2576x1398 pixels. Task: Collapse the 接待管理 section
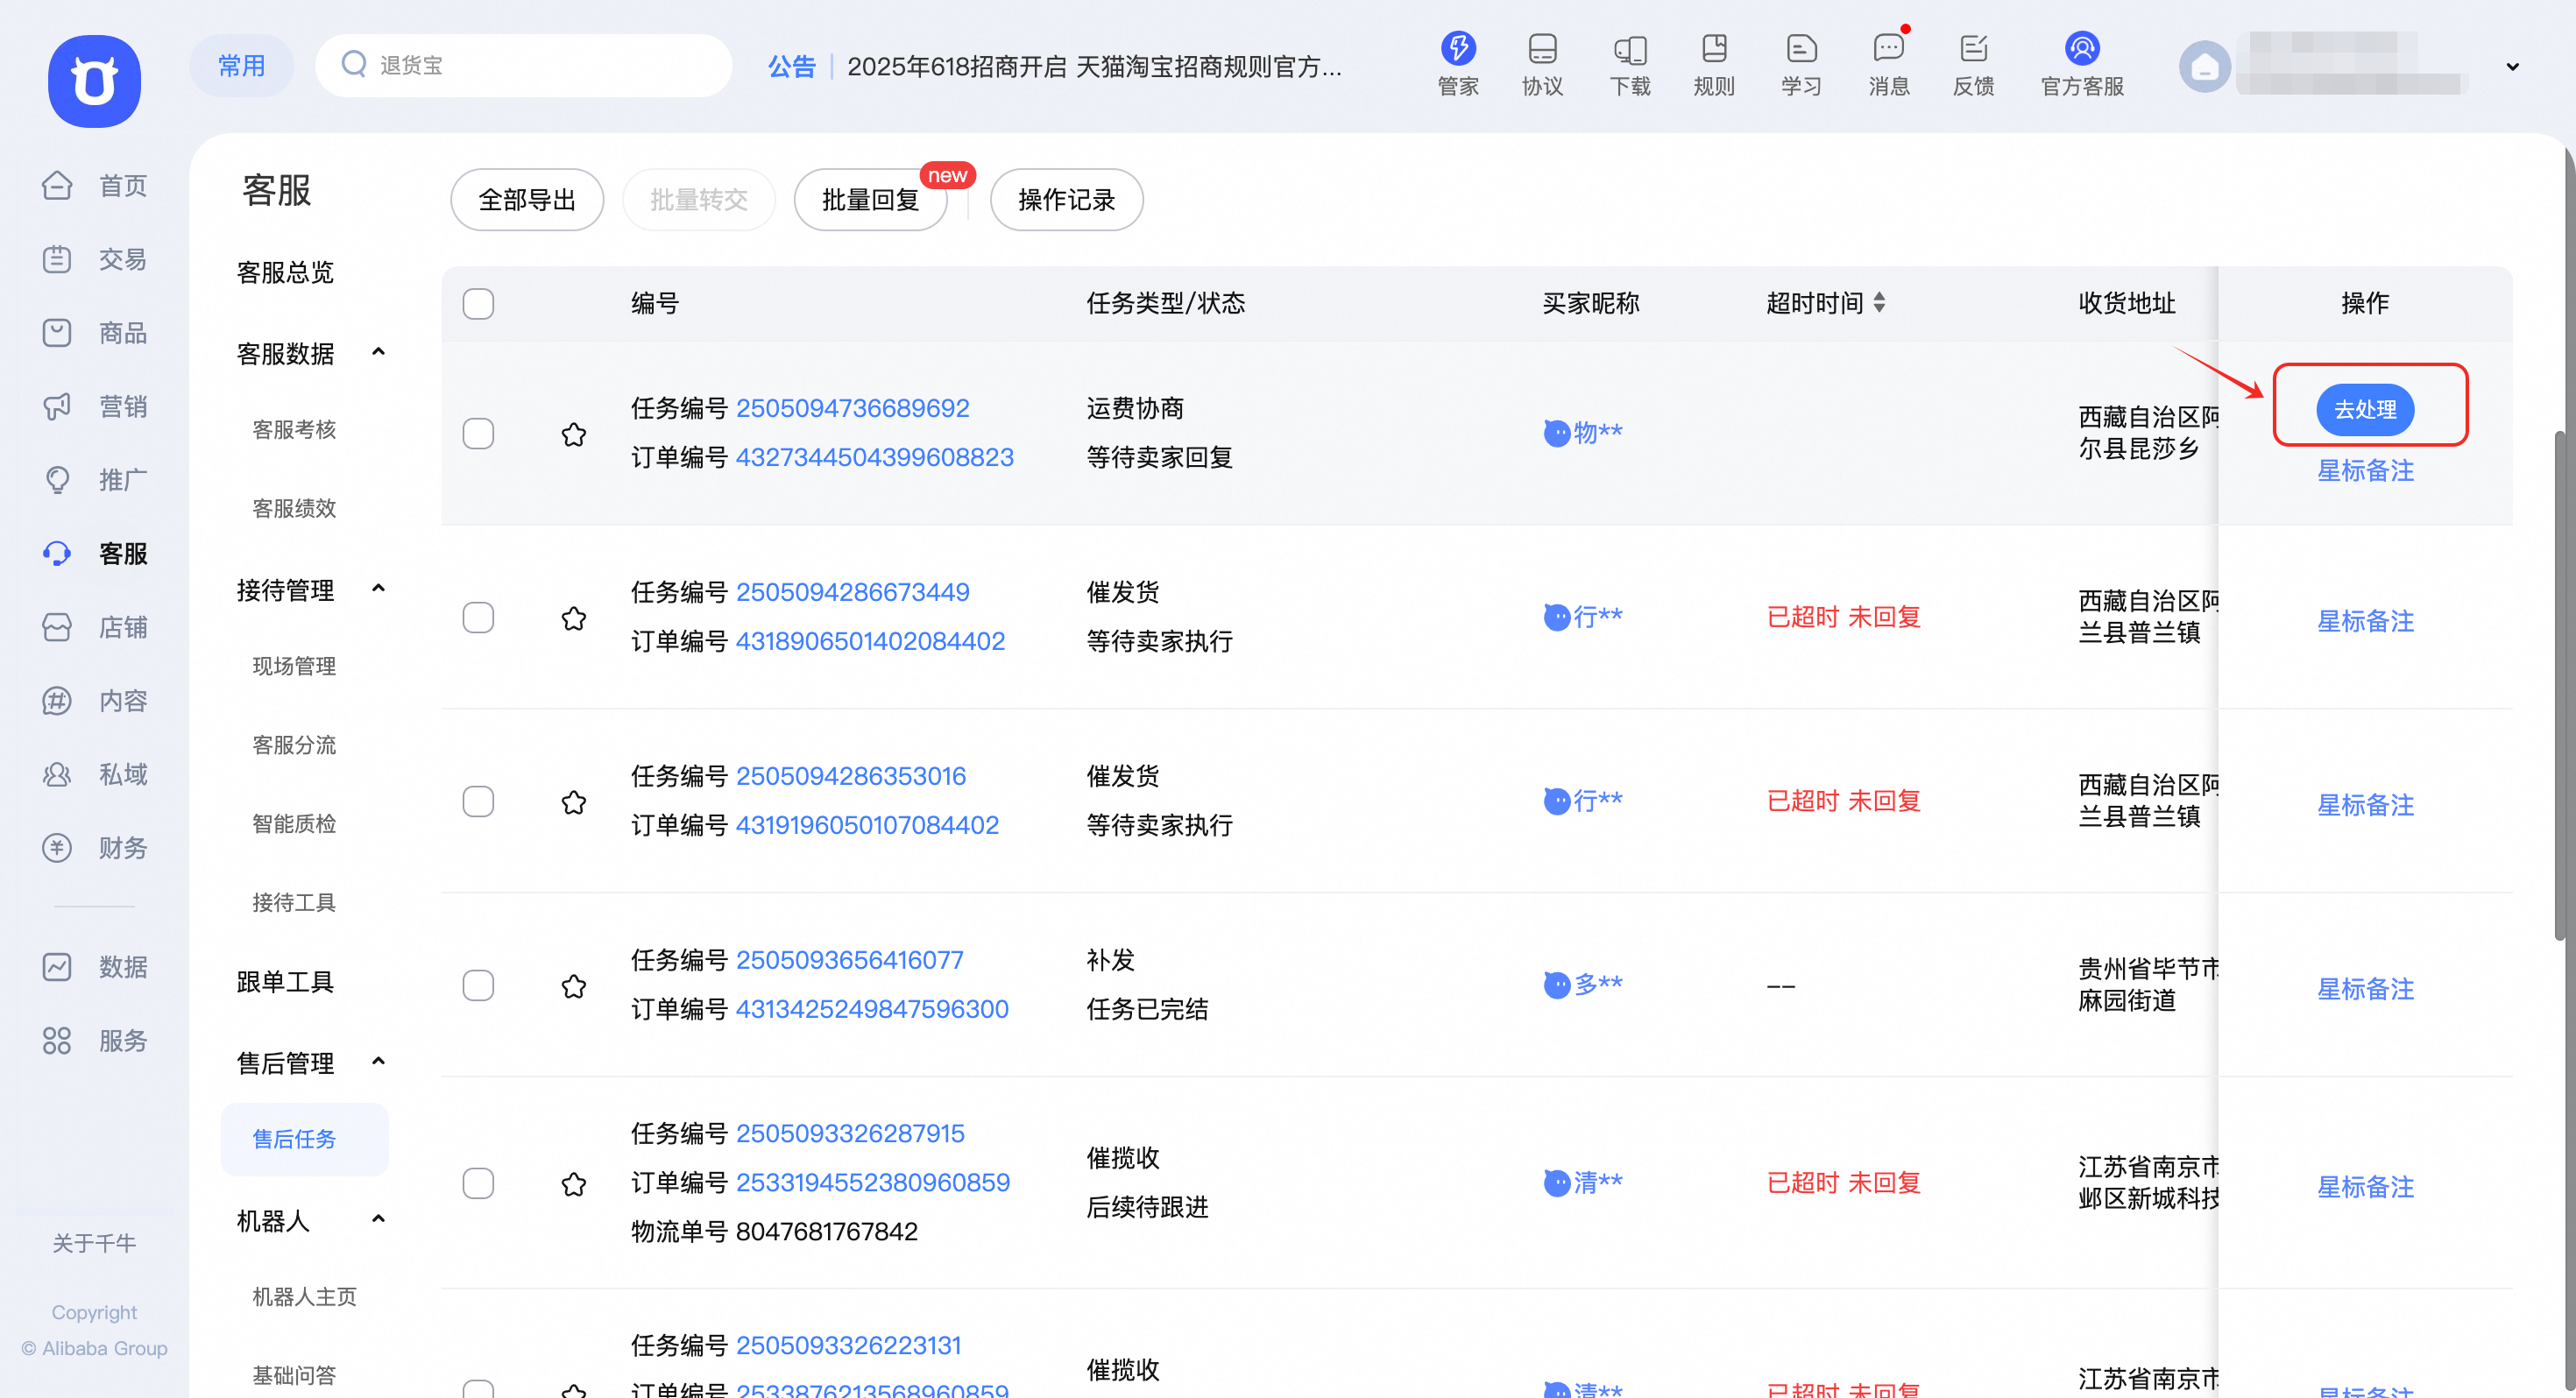click(x=378, y=588)
